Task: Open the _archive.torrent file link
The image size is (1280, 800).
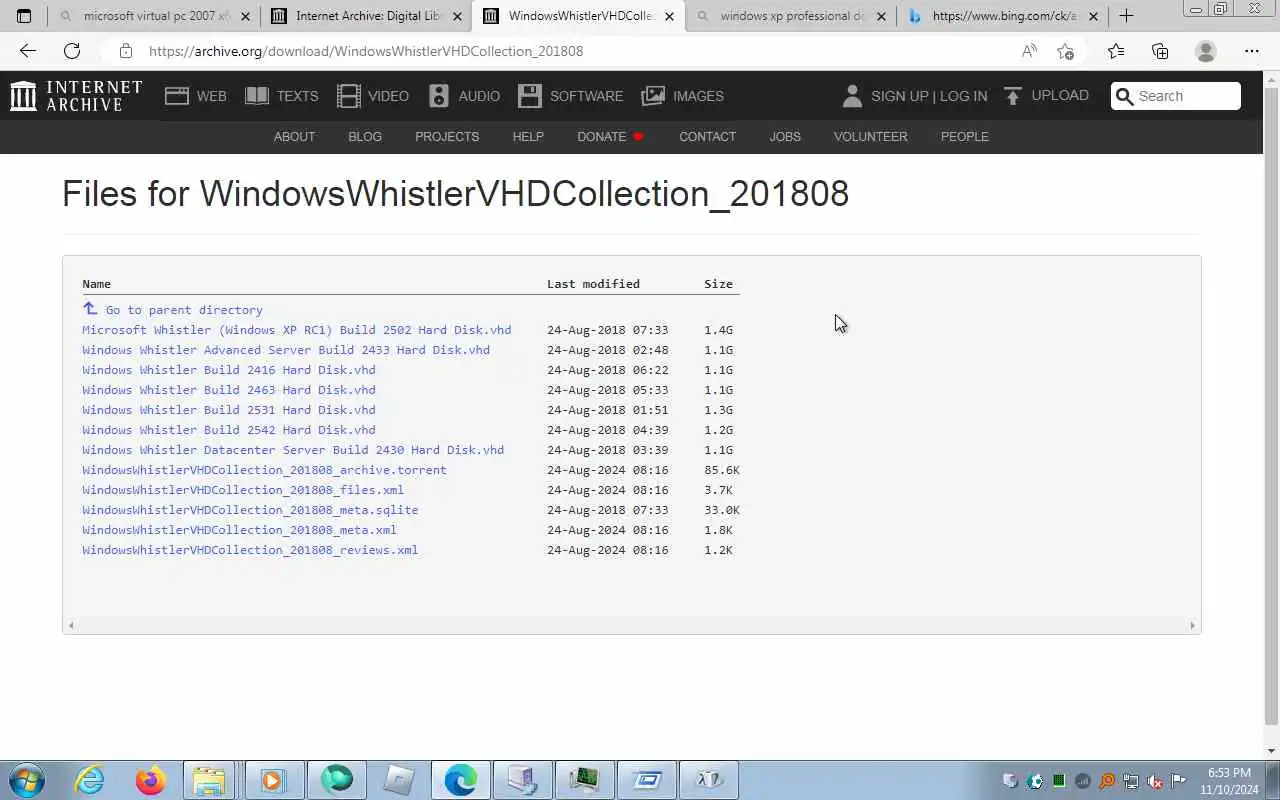Action: (x=264, y=469)
